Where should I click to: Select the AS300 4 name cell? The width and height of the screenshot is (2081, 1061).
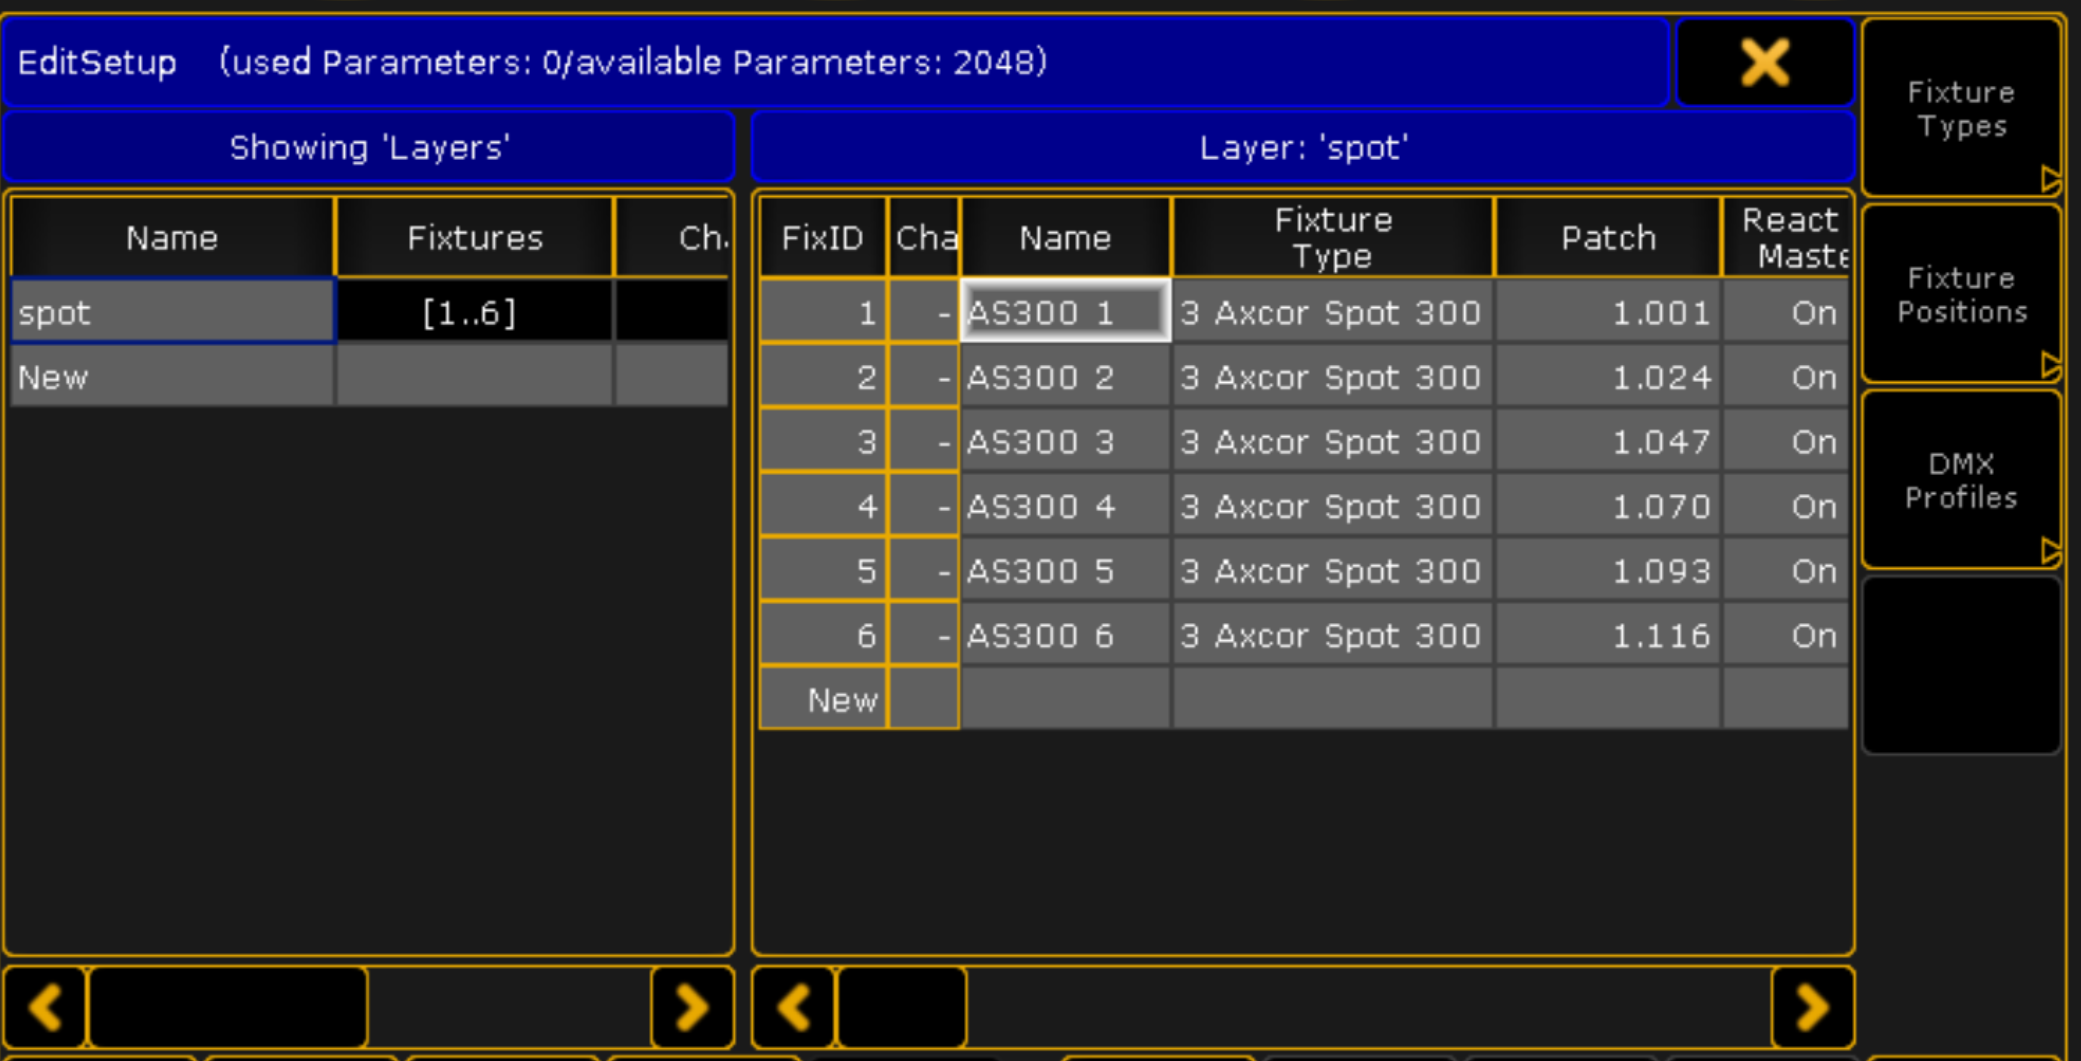coord(1065,506)
